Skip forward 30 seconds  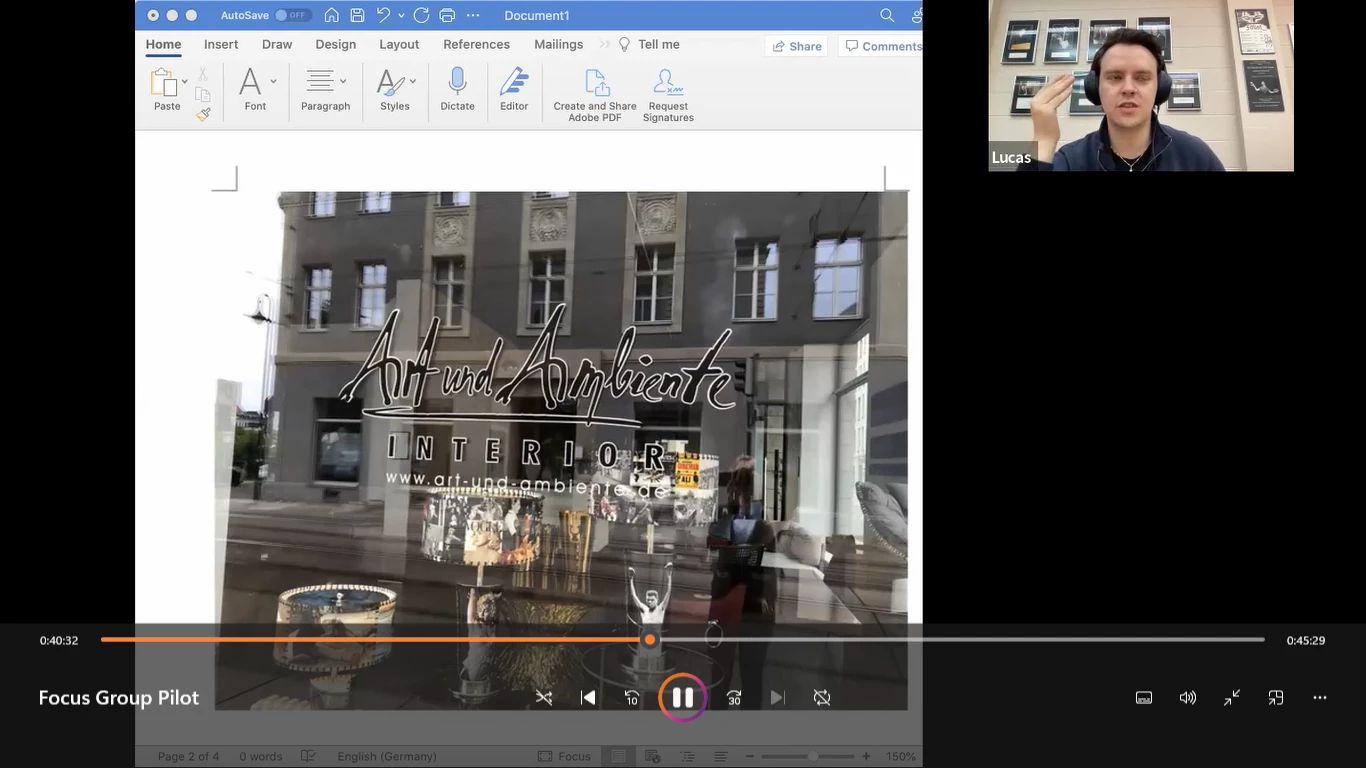tap(734, 698)
